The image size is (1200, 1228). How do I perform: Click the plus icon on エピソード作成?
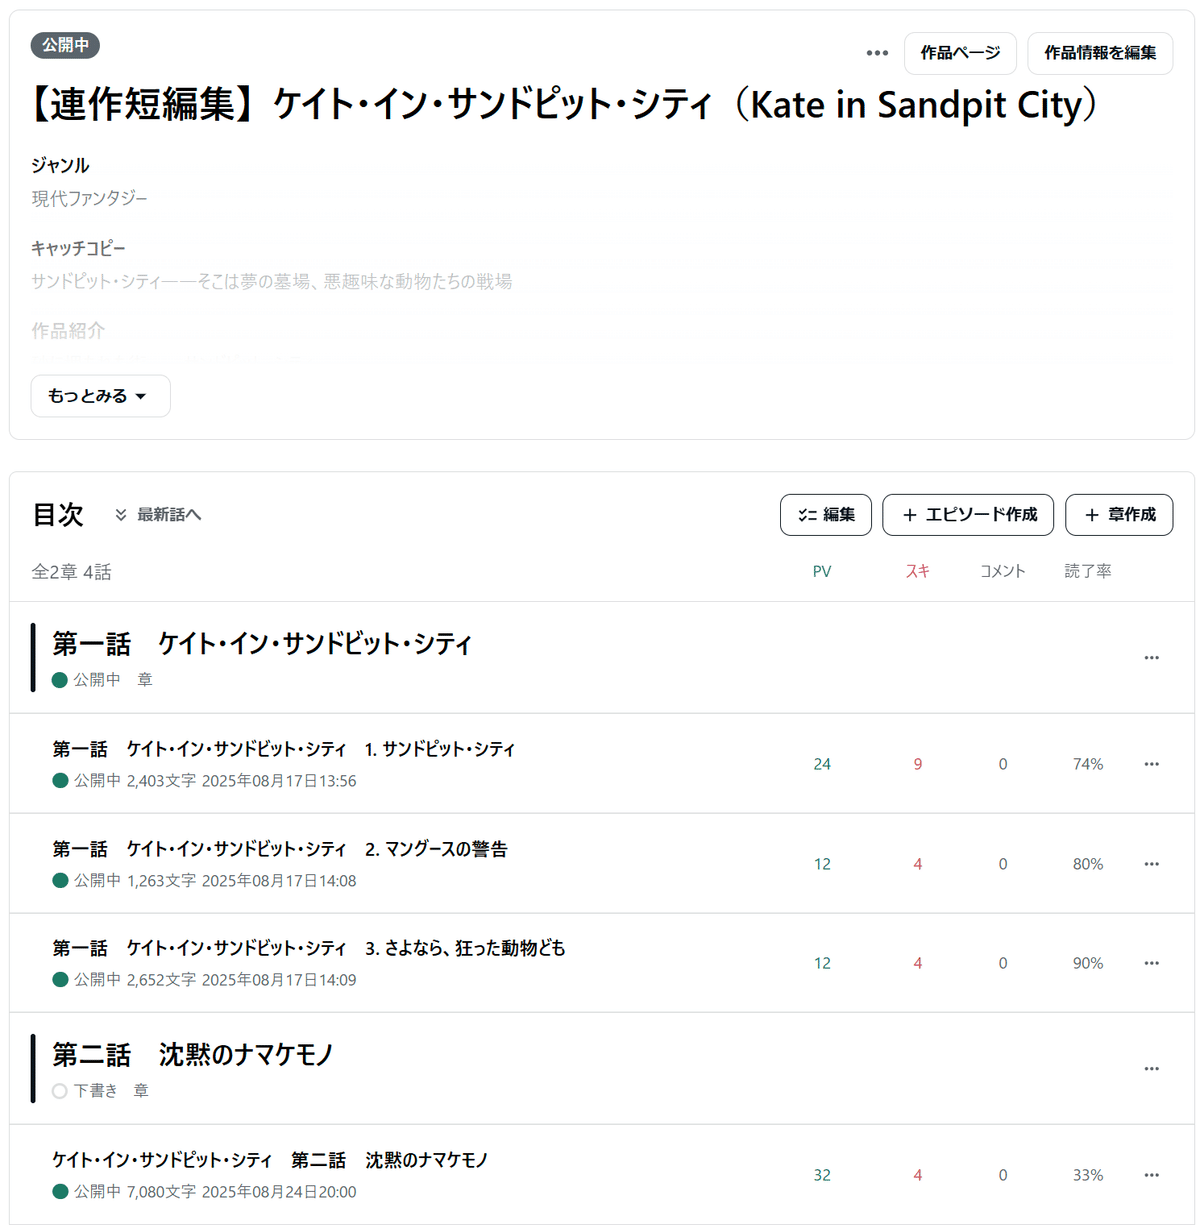coord(909,515)
